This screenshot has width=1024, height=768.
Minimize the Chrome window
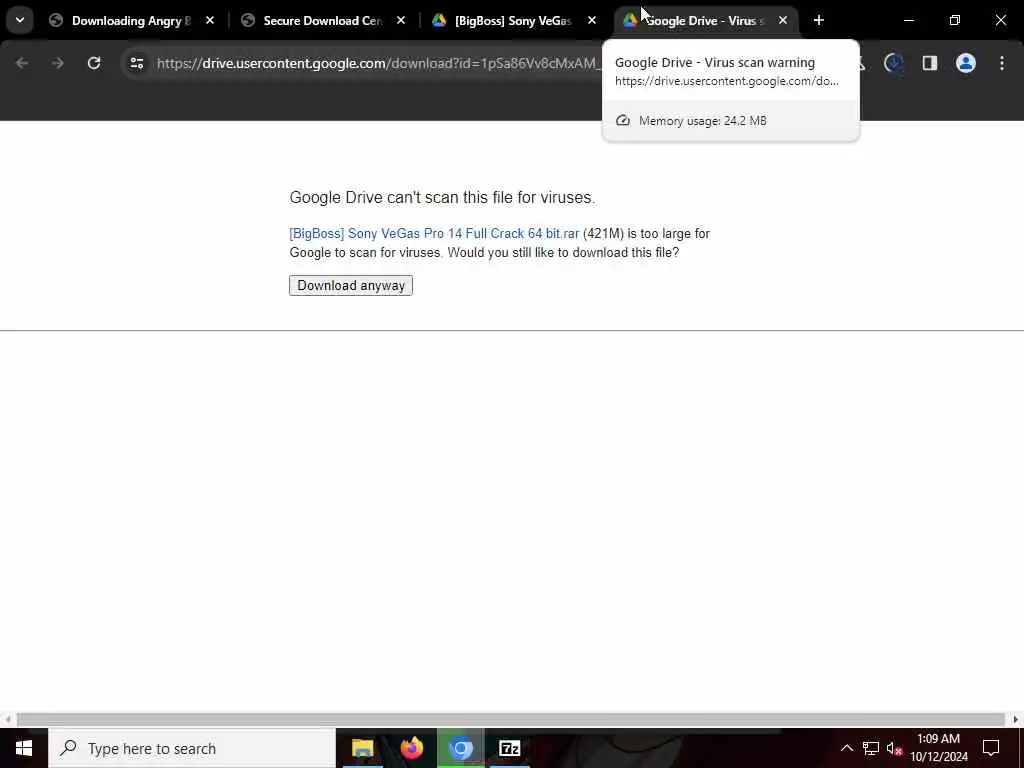pos(909,20)
